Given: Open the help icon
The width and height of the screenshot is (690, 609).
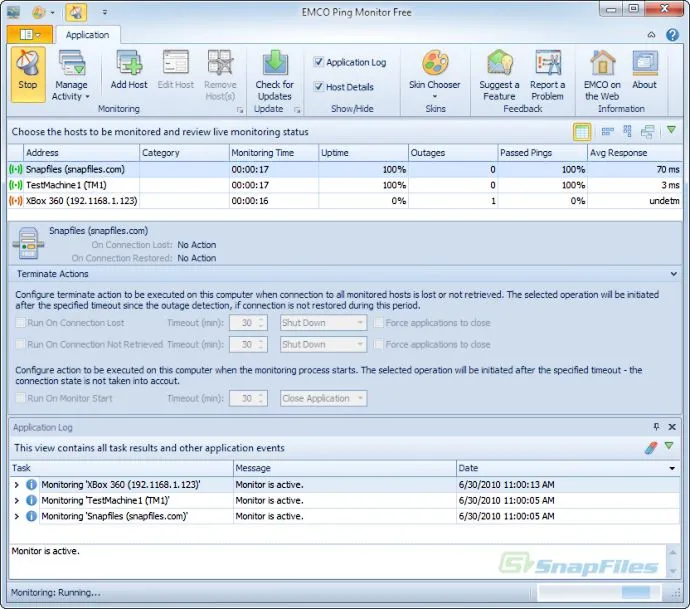Looking at the screenshot, I should 672,35.
